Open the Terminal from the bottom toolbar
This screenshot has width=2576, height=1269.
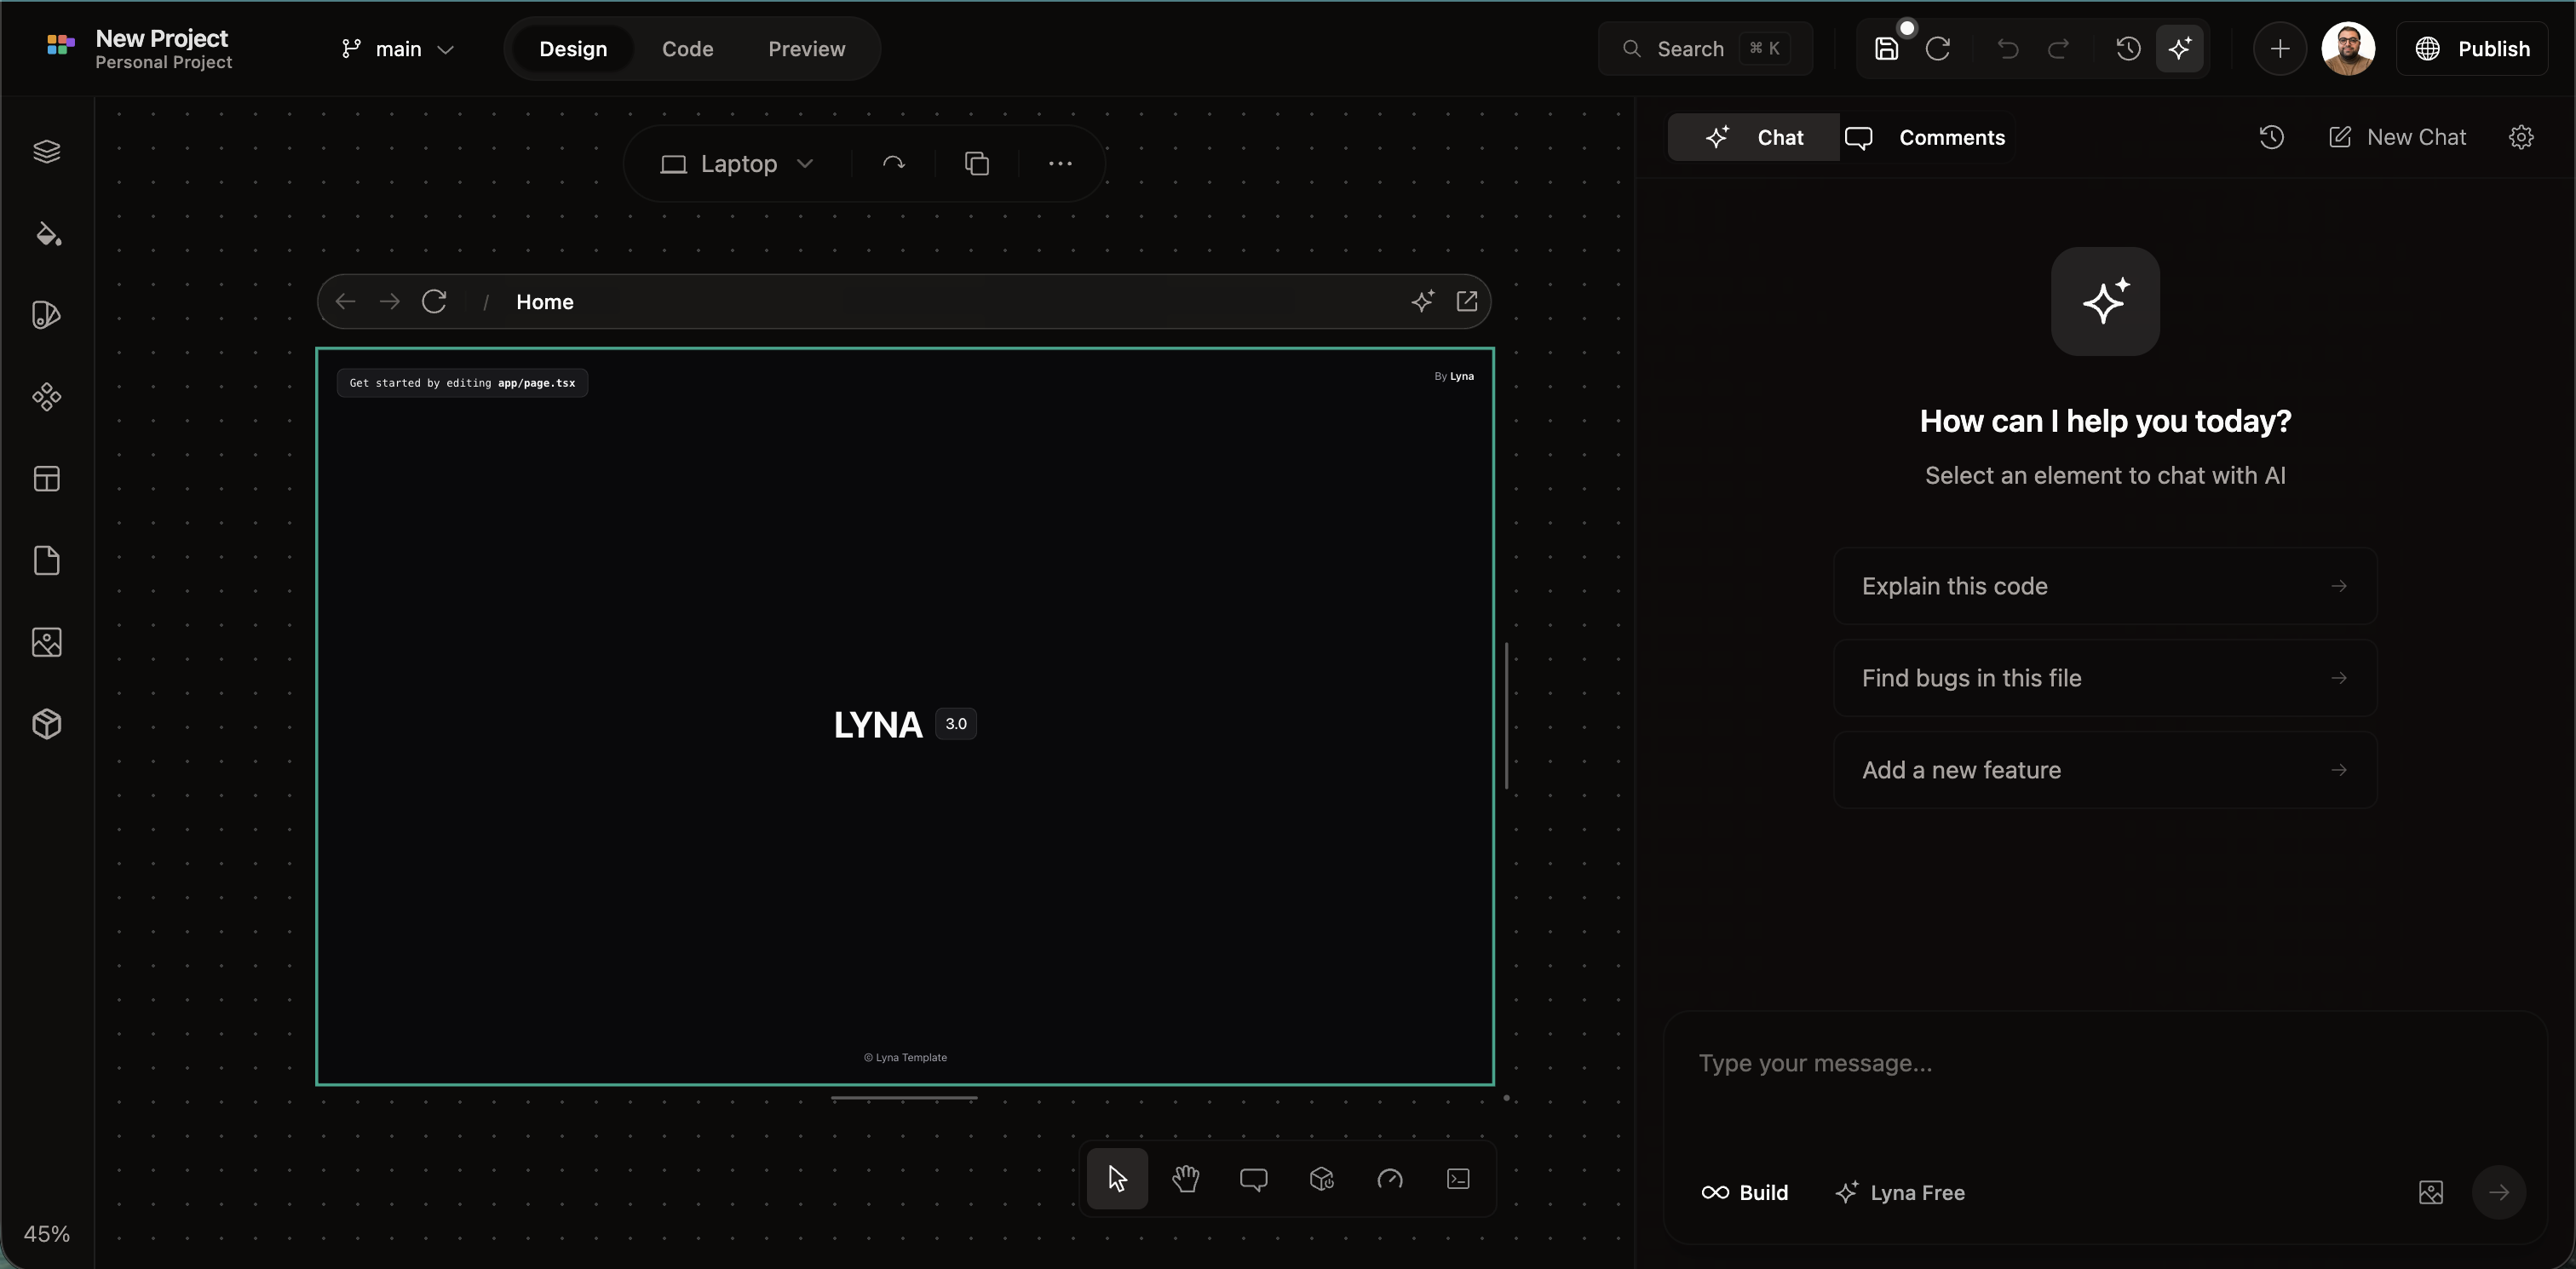(1458, 1180)
